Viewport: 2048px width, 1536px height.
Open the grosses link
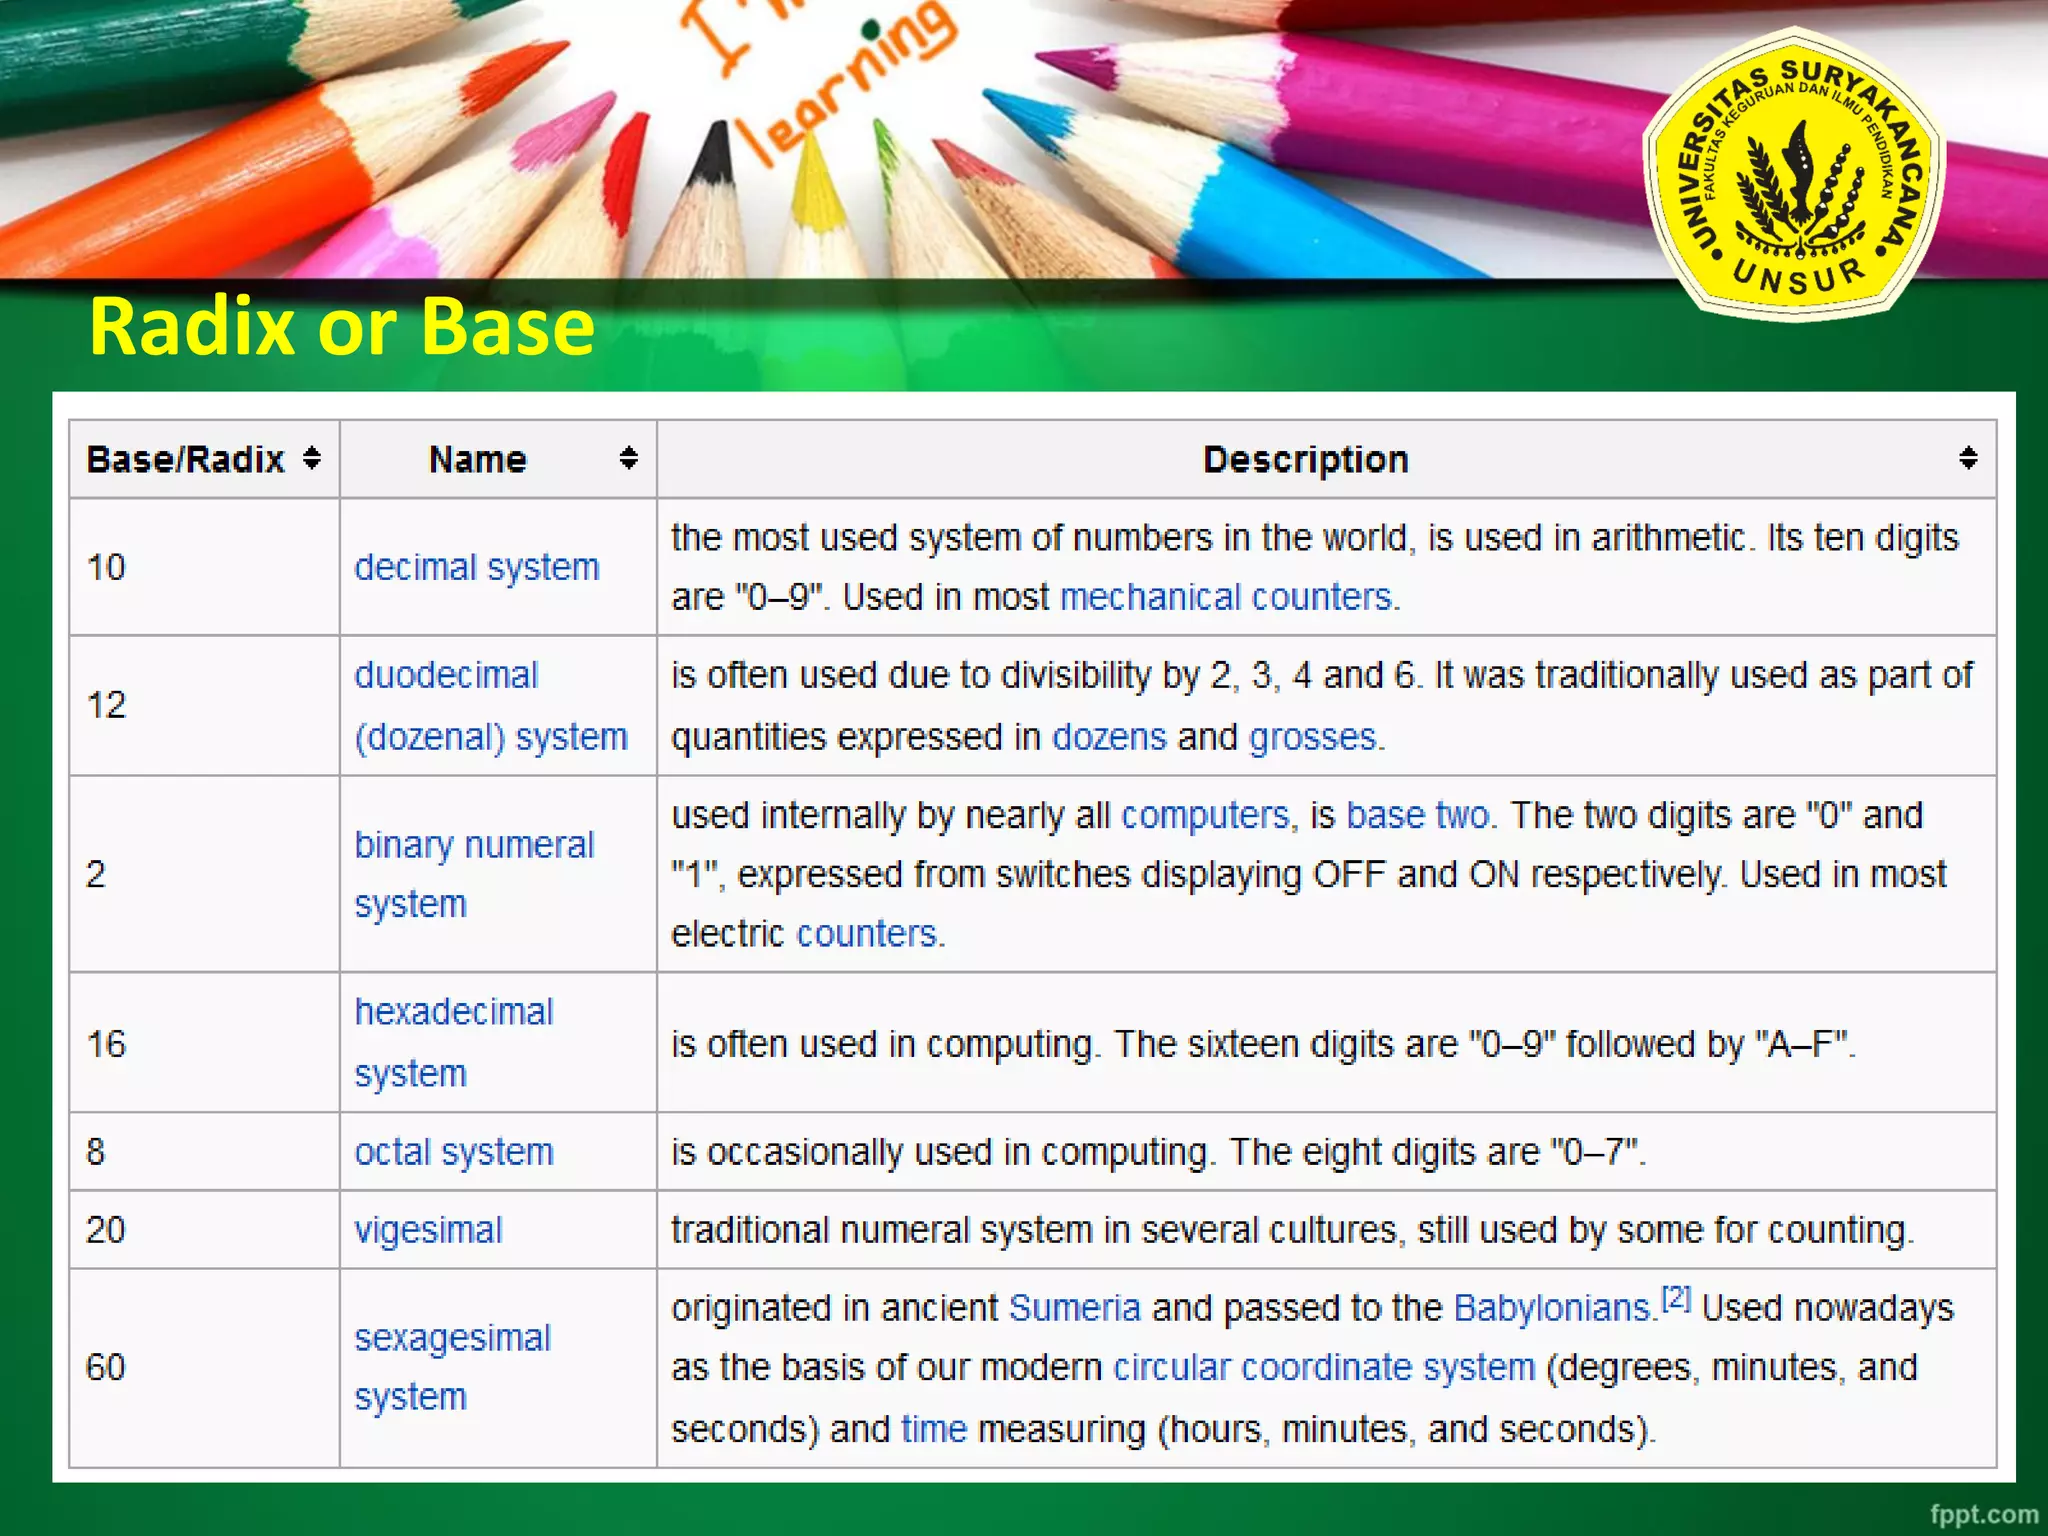pyautogui.click(x=1314, y=737)
